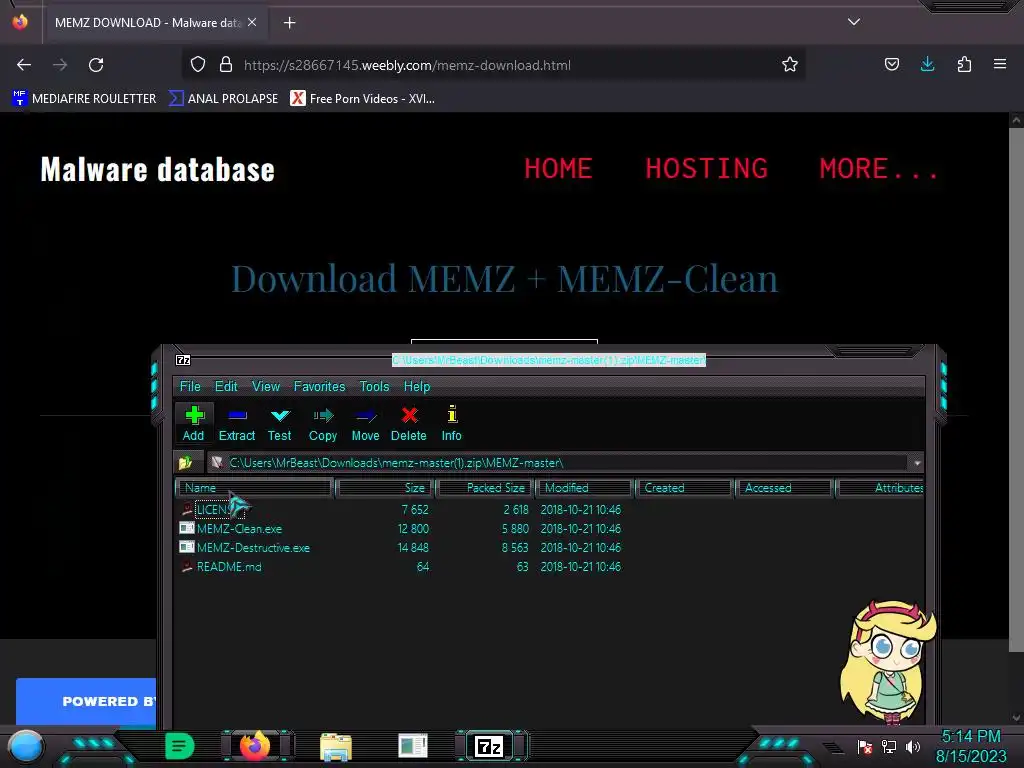Open Firefox extensions menu

click(964, 64)
